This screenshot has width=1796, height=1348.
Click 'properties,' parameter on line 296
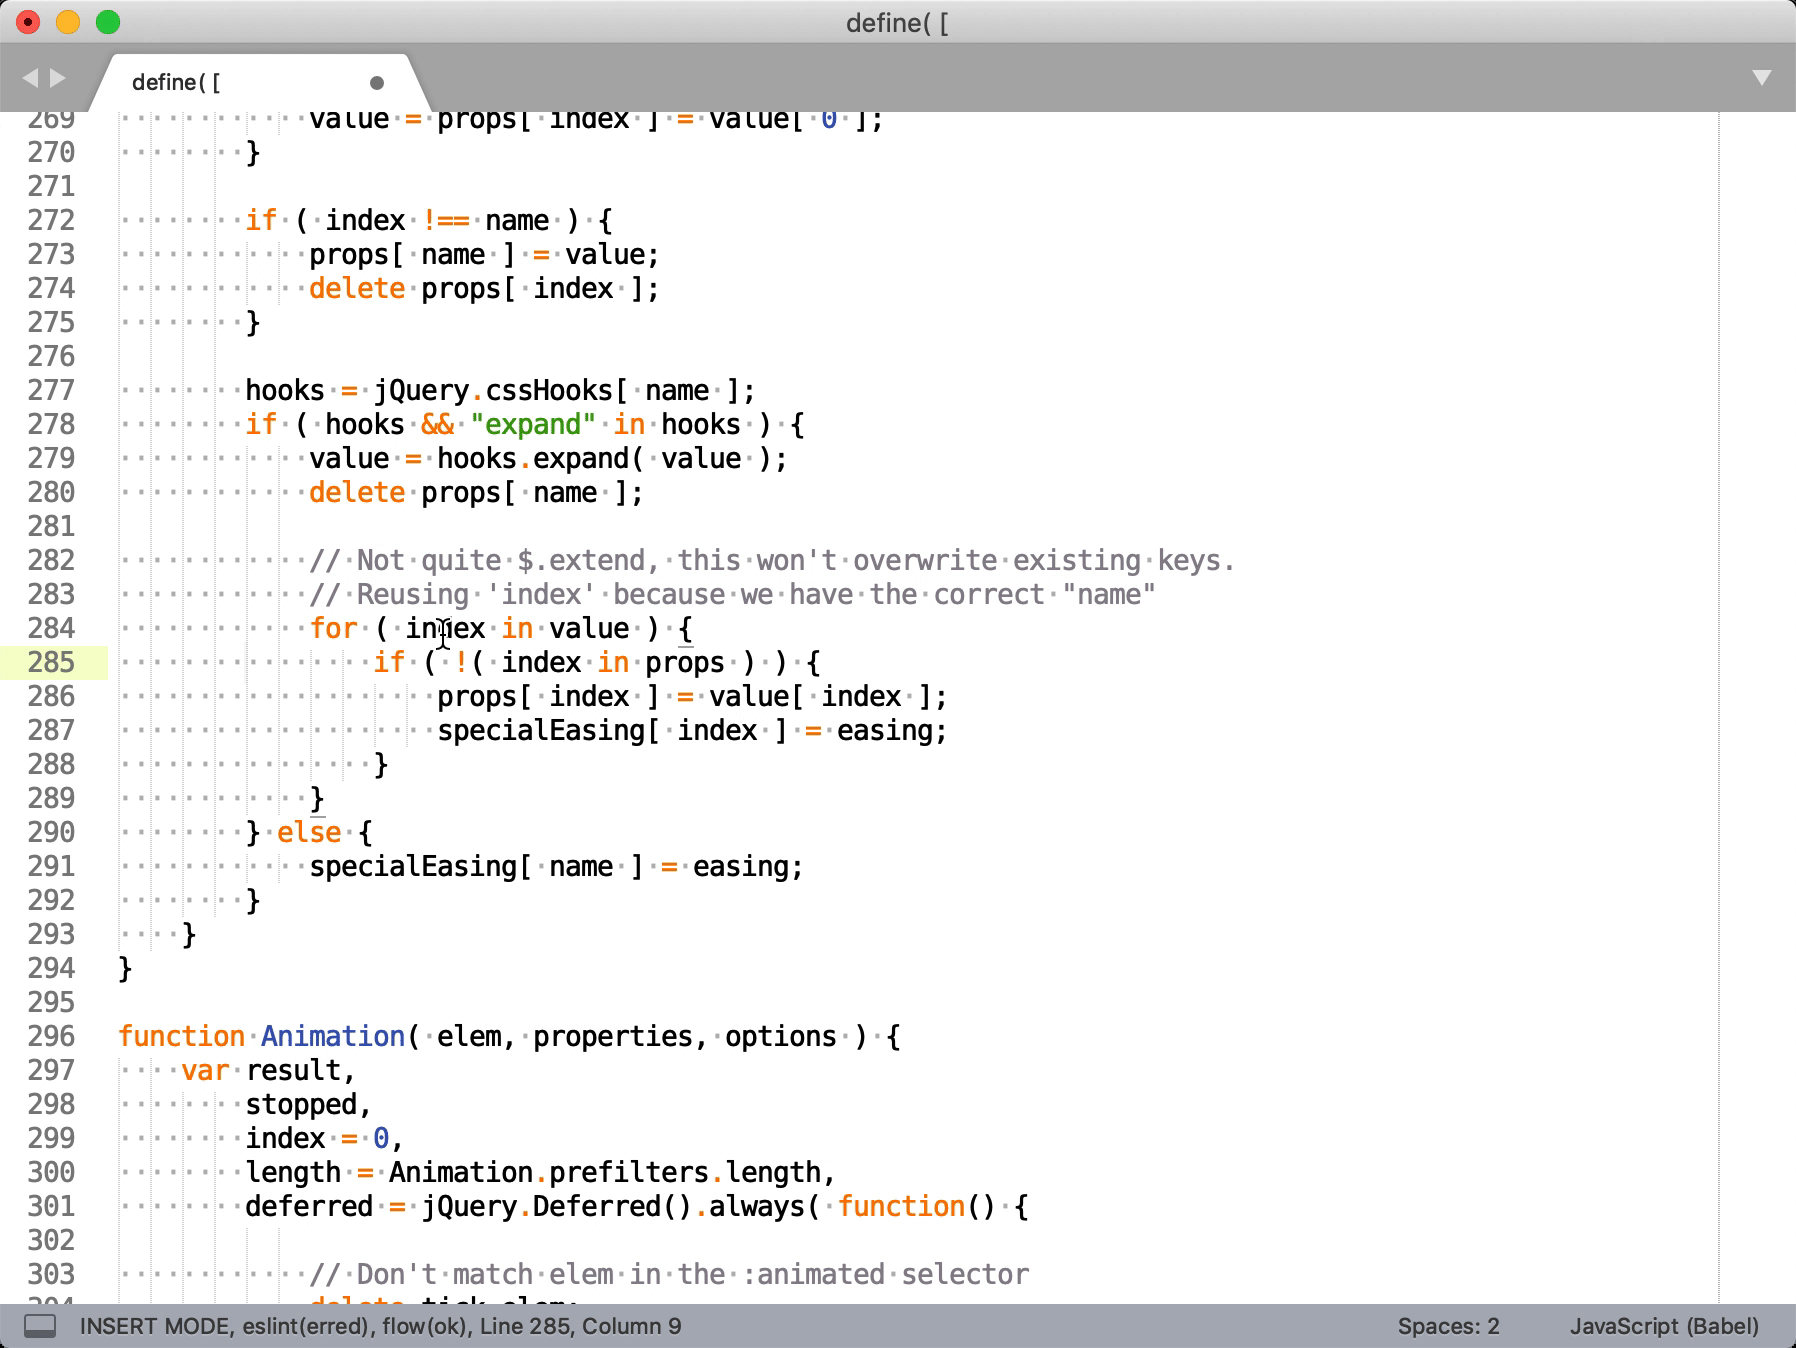[621, 1036]
